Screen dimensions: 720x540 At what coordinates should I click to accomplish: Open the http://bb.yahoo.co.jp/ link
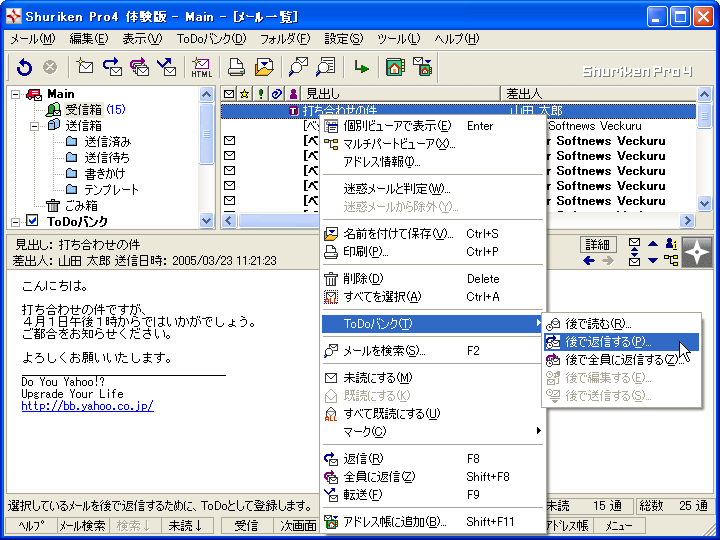87,406
